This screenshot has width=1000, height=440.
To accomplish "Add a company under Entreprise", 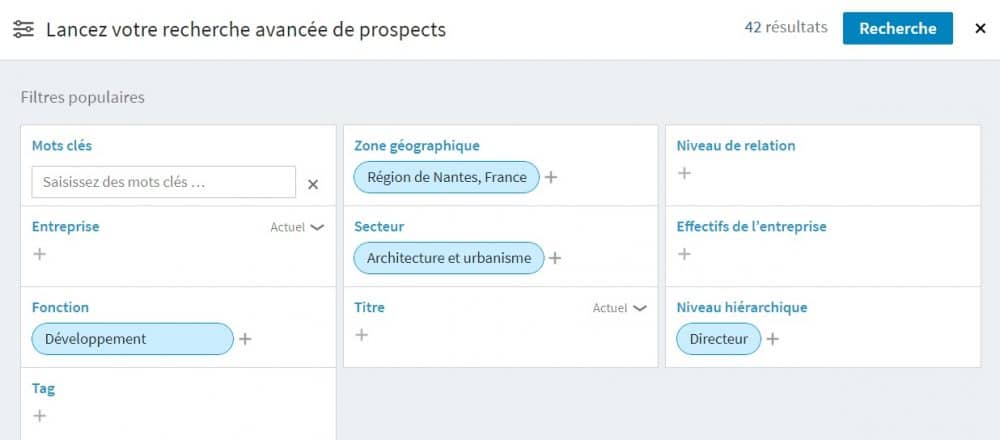I will point(40,254).
